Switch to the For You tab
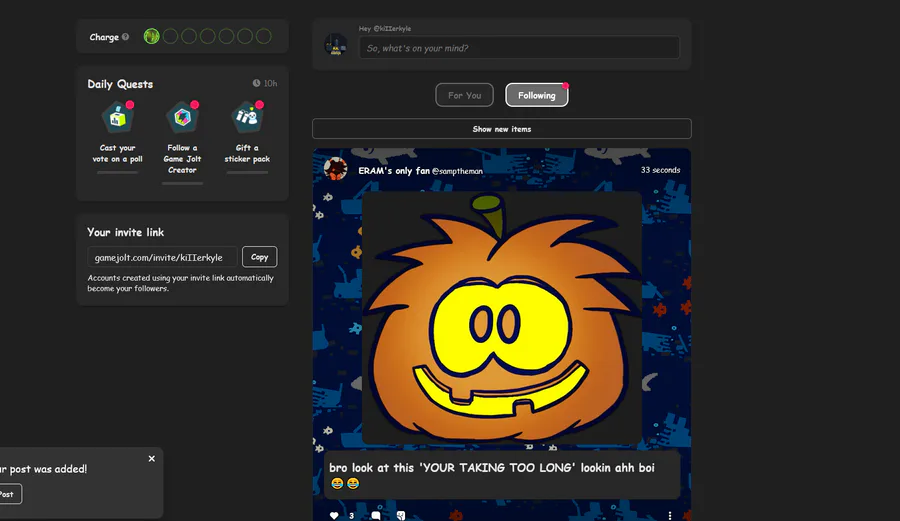 pos(464,95)
